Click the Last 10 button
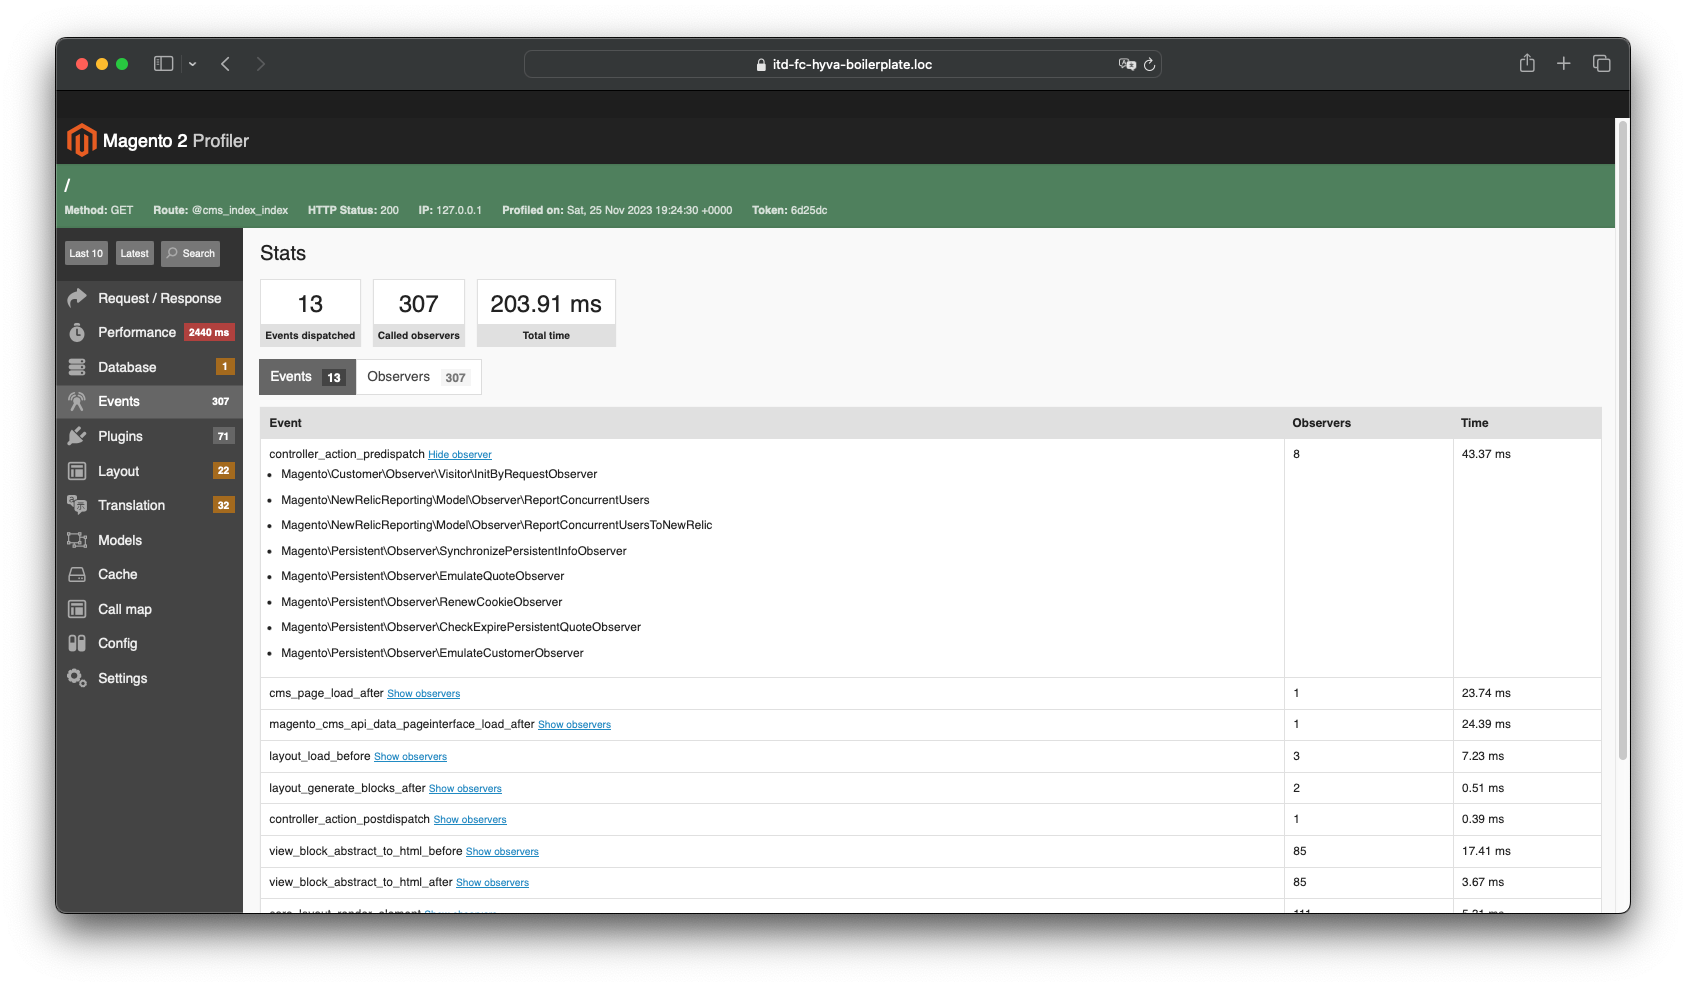 click(86, 253)
